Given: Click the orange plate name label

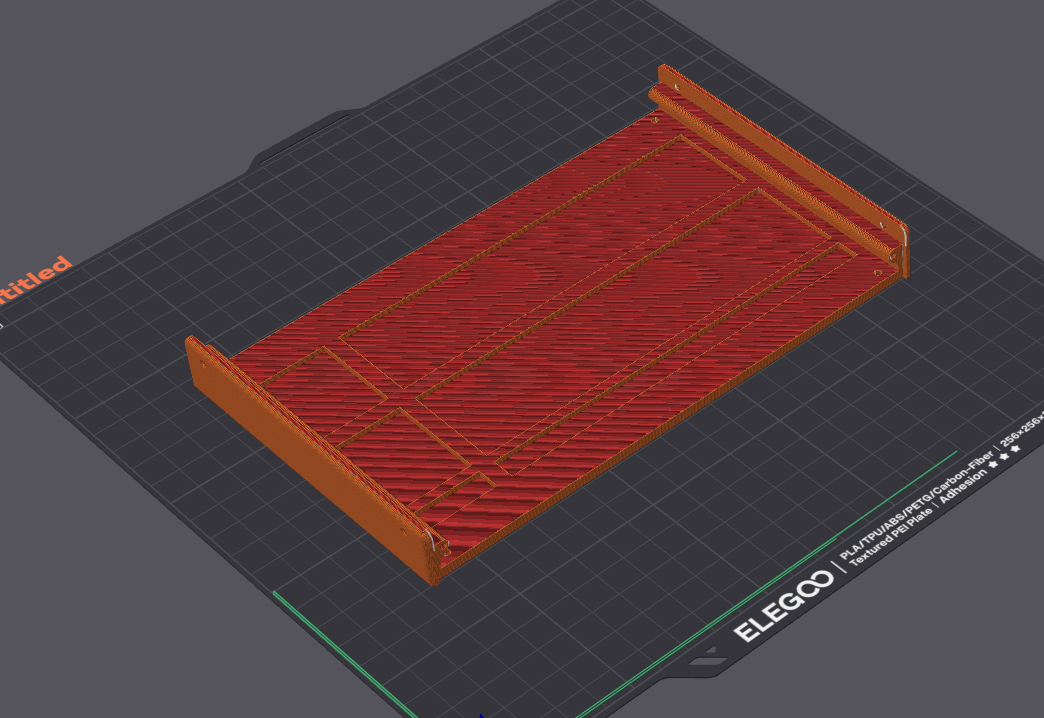Looking at the screenshot, I should [33, 280].
